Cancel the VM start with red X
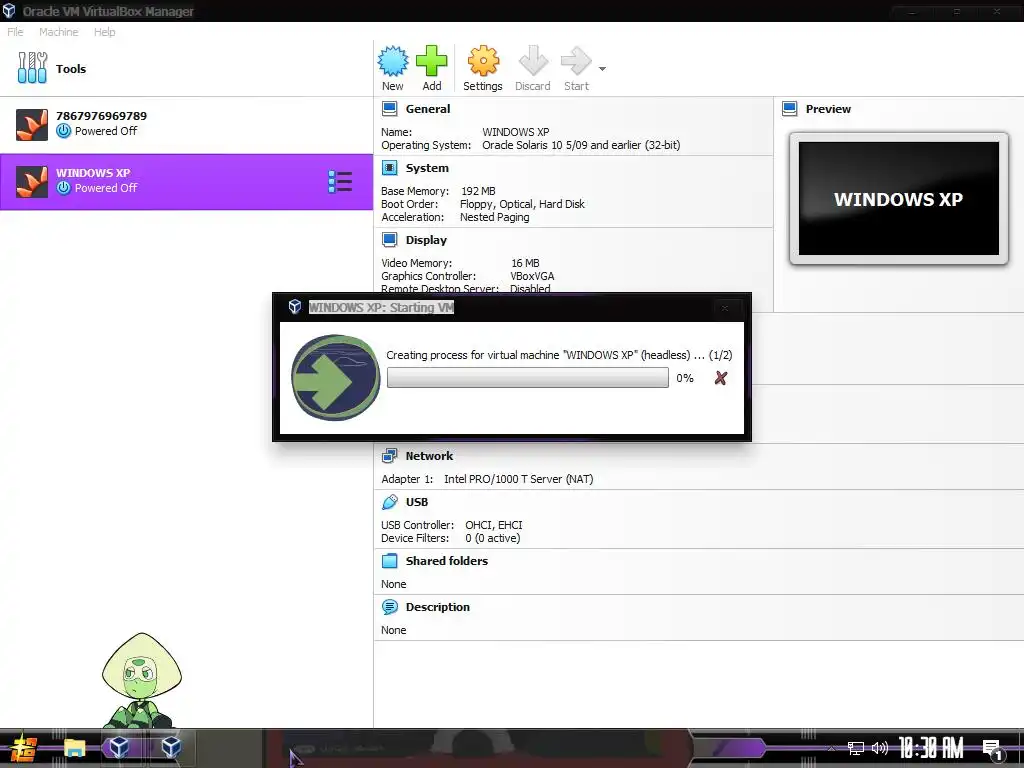Viewport: 1024px width, 768px height. [x=720, y=378]
